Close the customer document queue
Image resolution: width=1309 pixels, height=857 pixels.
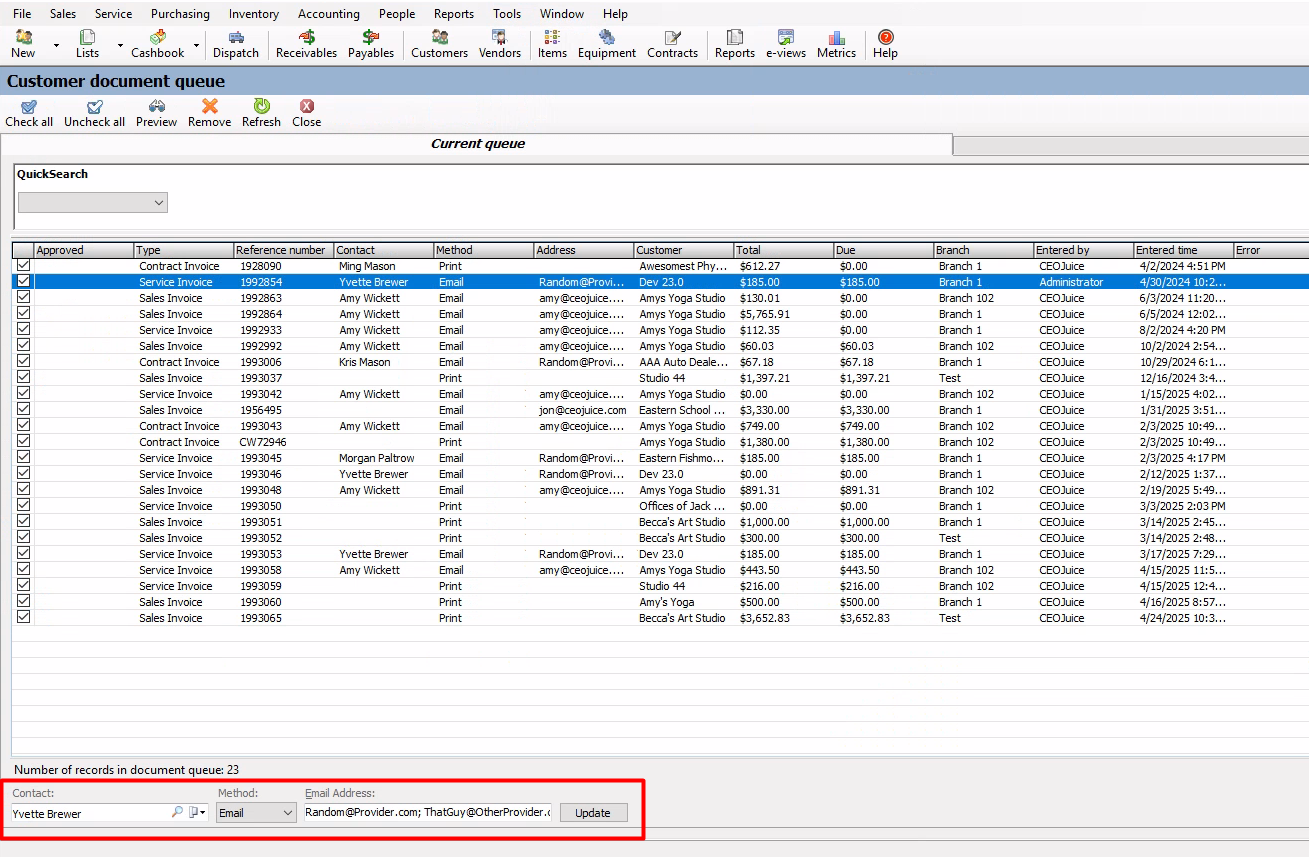click(x=307, y=113)
